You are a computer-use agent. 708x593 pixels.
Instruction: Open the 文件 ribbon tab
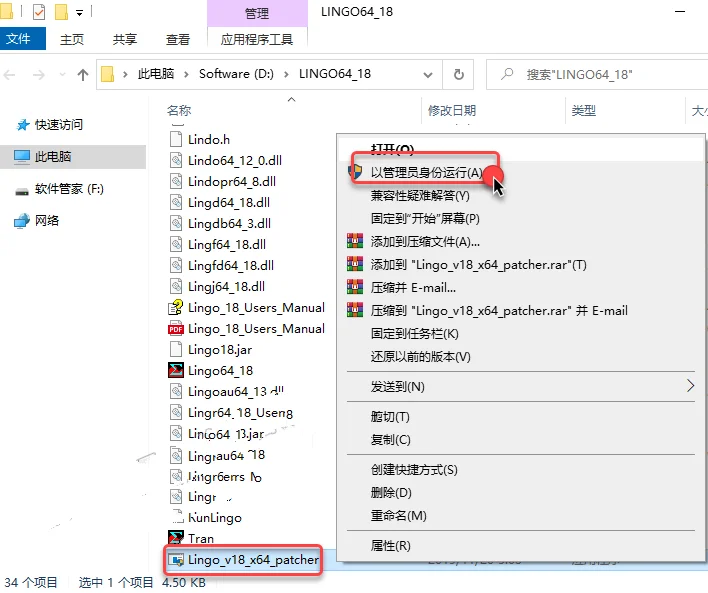click(23, 39)
